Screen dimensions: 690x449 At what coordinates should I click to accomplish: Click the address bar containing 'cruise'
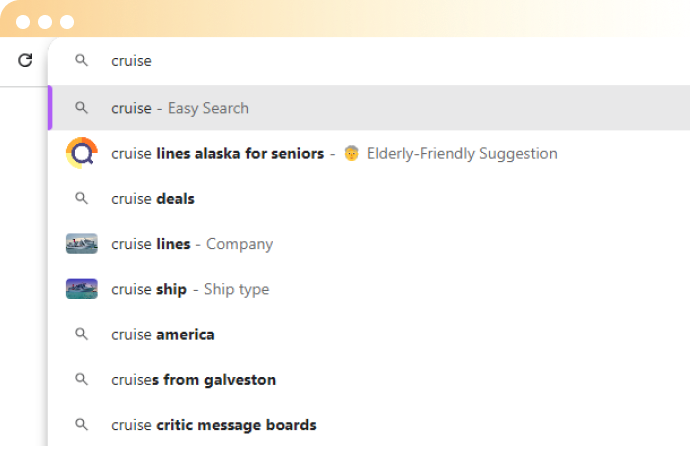pyautogui.click(x=369, y=61)
